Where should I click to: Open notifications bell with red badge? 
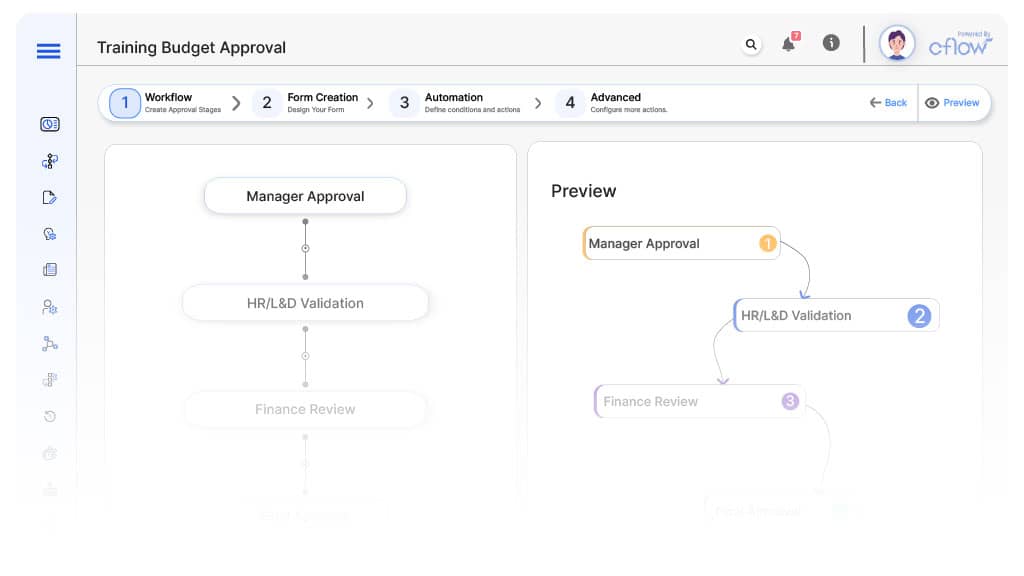(x=789, y=44)
